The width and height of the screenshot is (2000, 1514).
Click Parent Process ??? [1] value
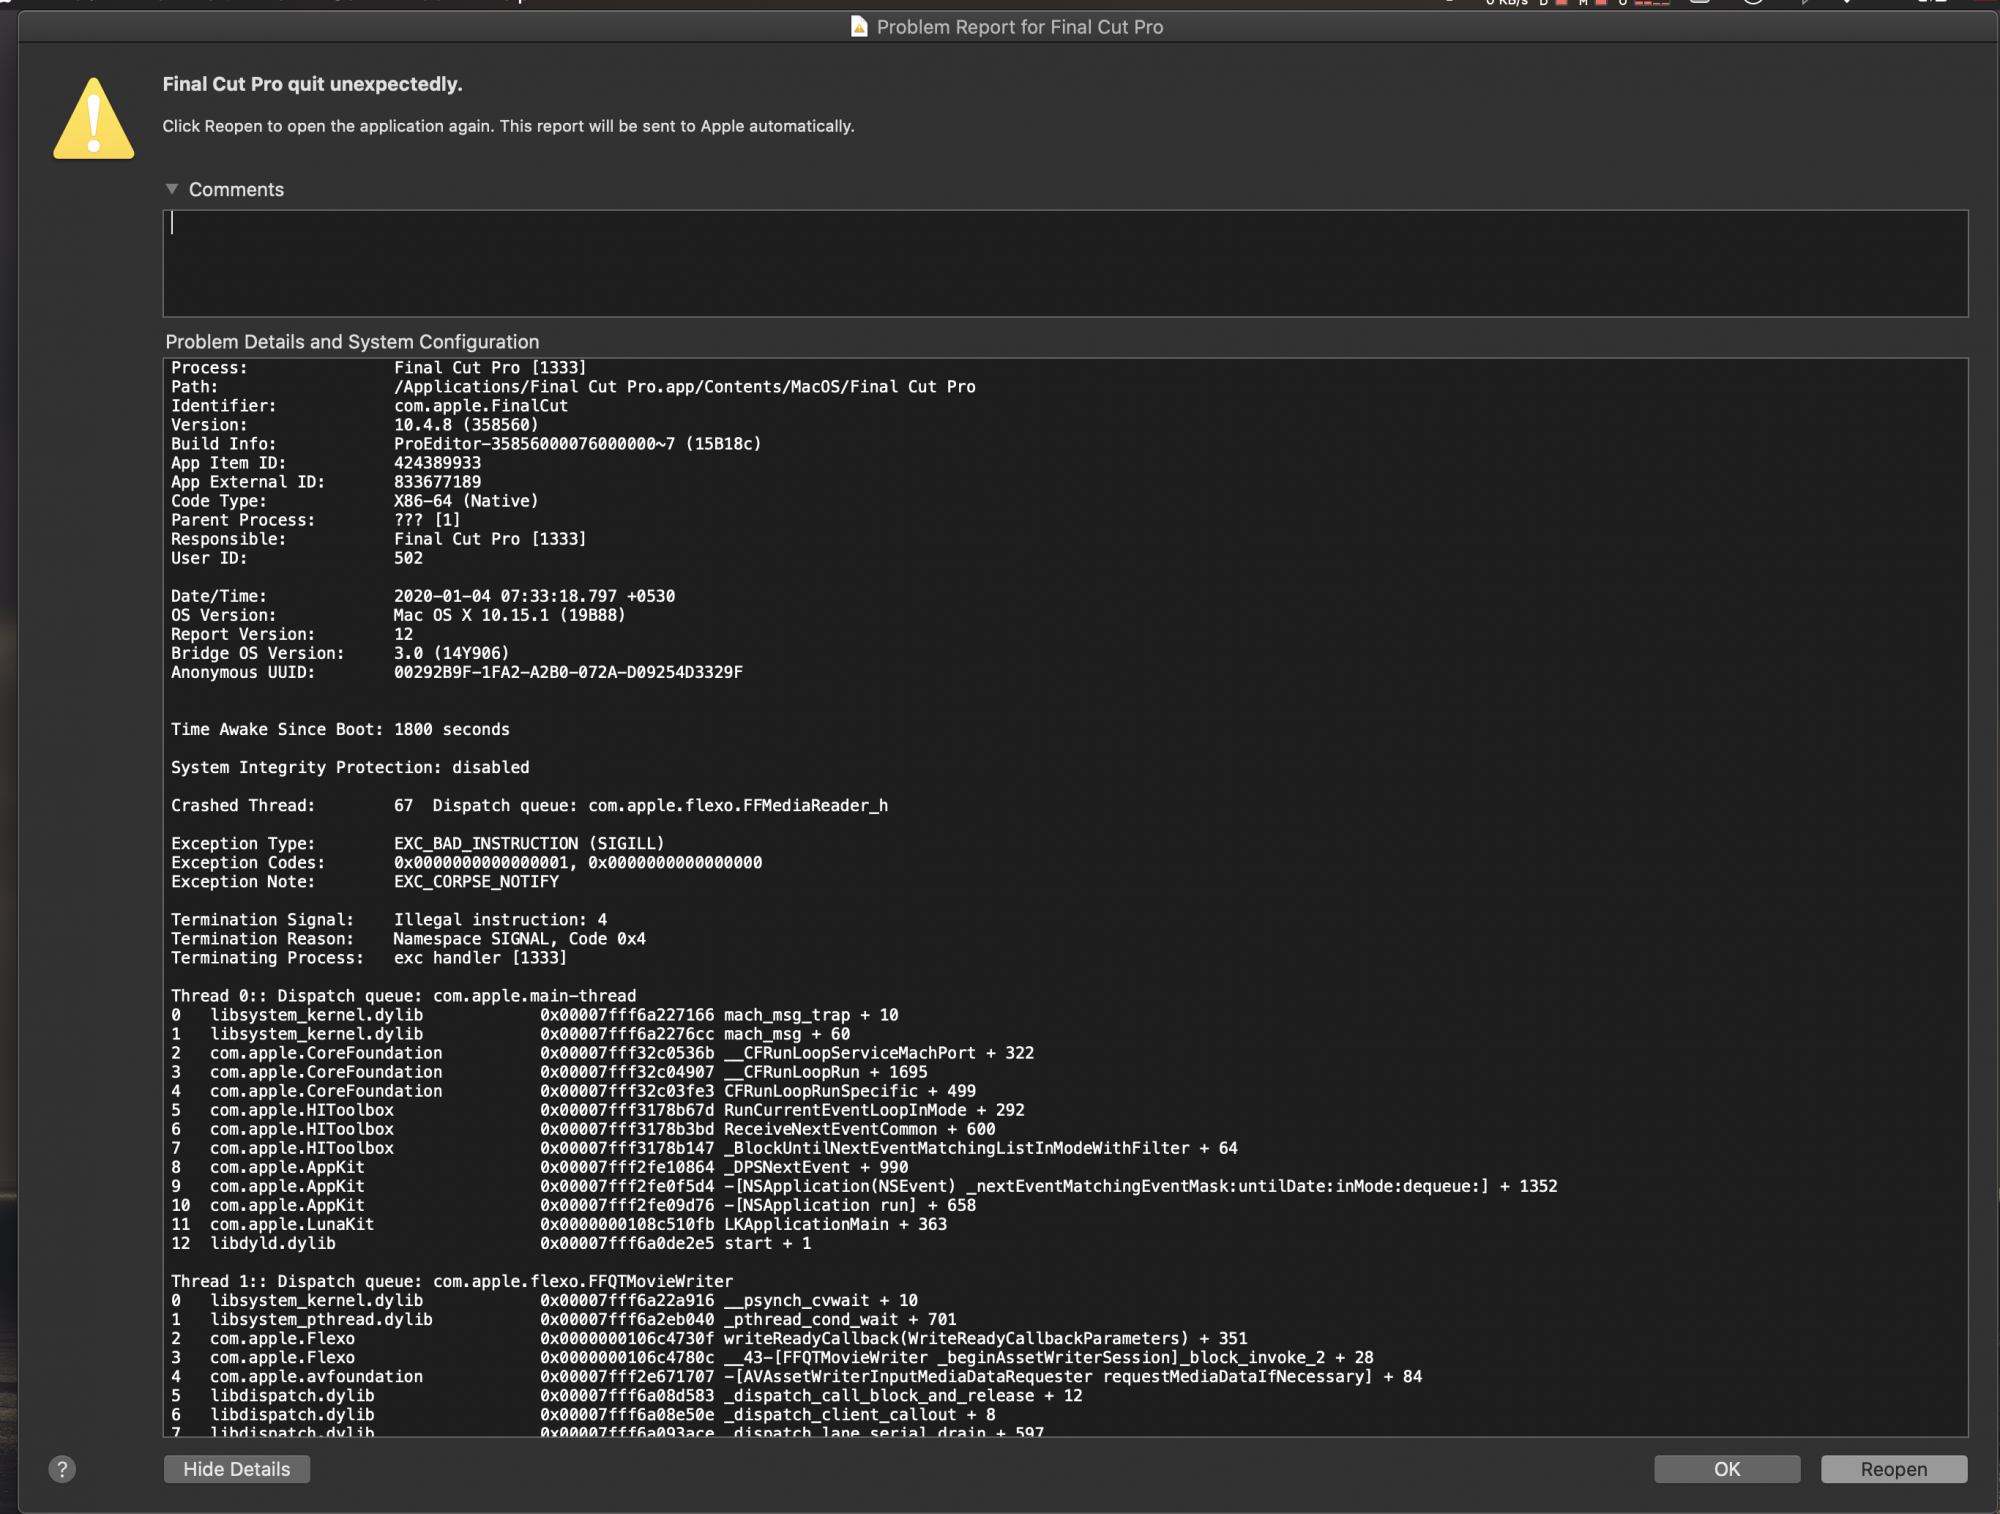pos(427,520)
